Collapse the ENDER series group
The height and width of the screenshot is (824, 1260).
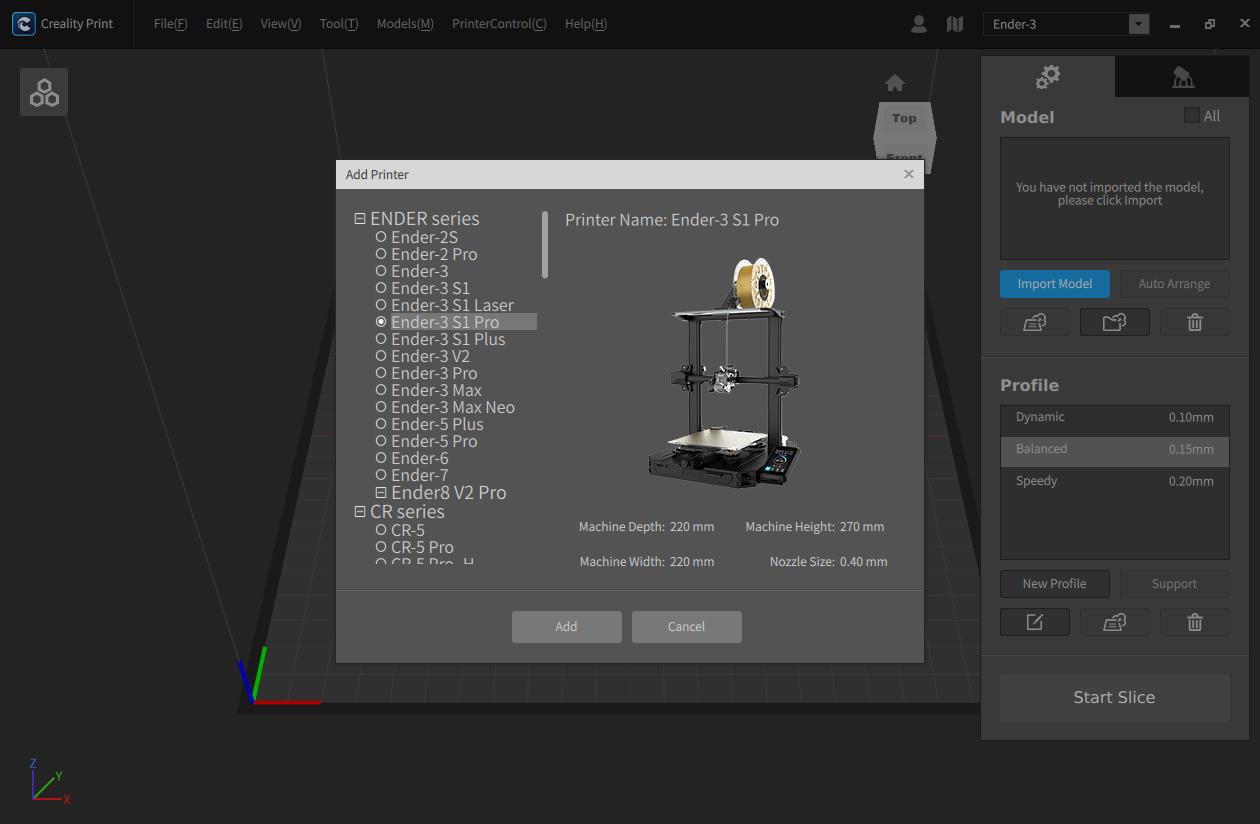tap(360, 219)
